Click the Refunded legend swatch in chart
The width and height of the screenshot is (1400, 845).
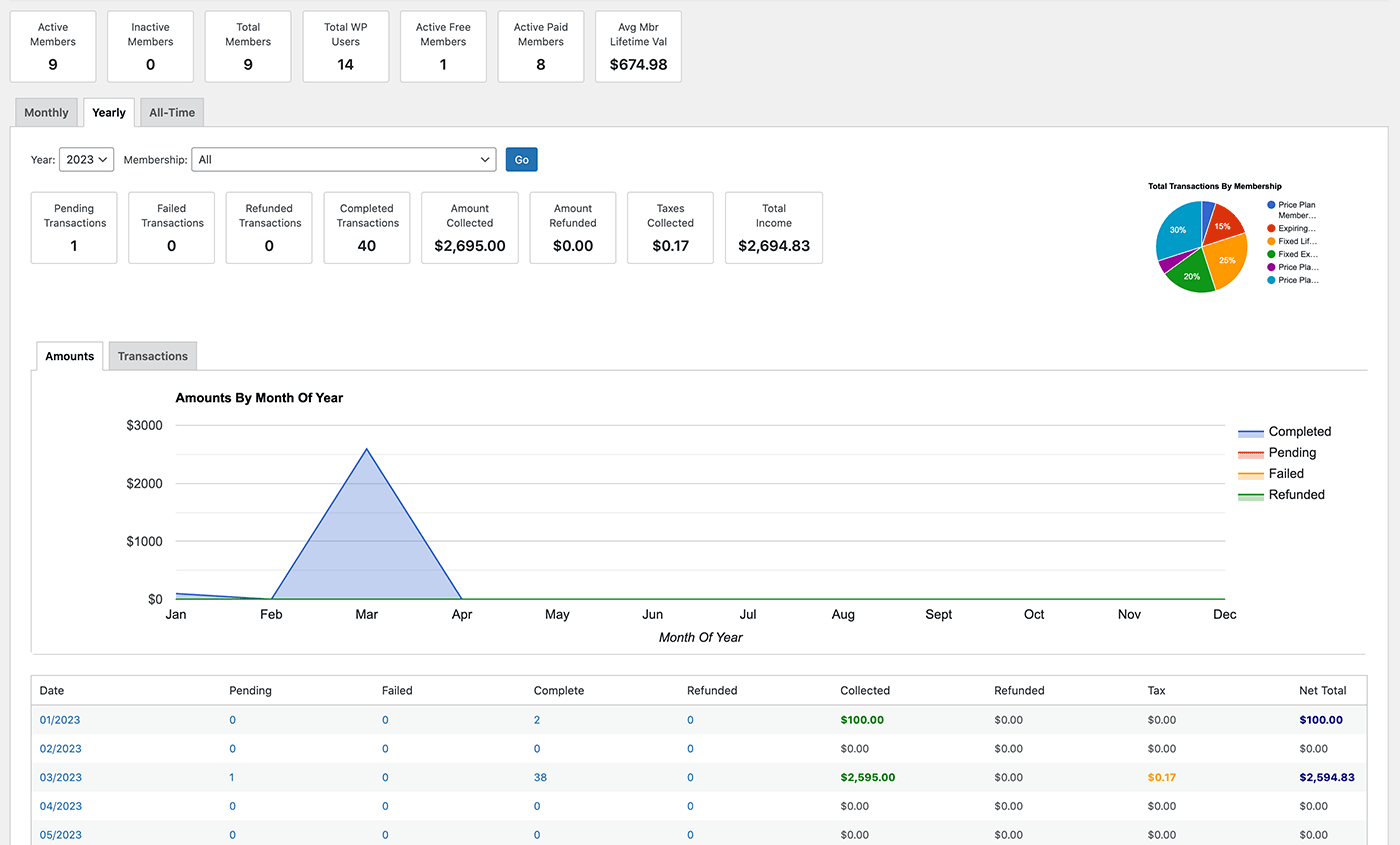point(1251,496)
